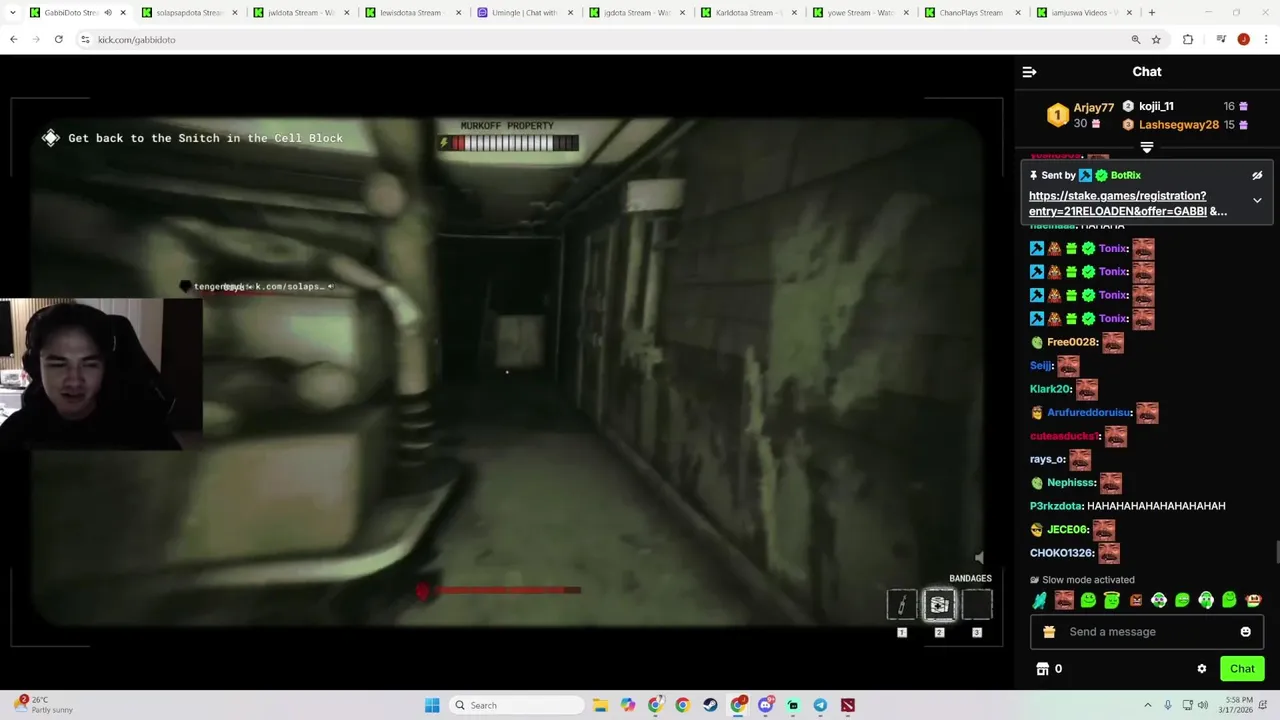Switch to lewisdotaa Stream tab
Image resolution: width=1280 pixels, height=720 pixels.
(412, 13)
